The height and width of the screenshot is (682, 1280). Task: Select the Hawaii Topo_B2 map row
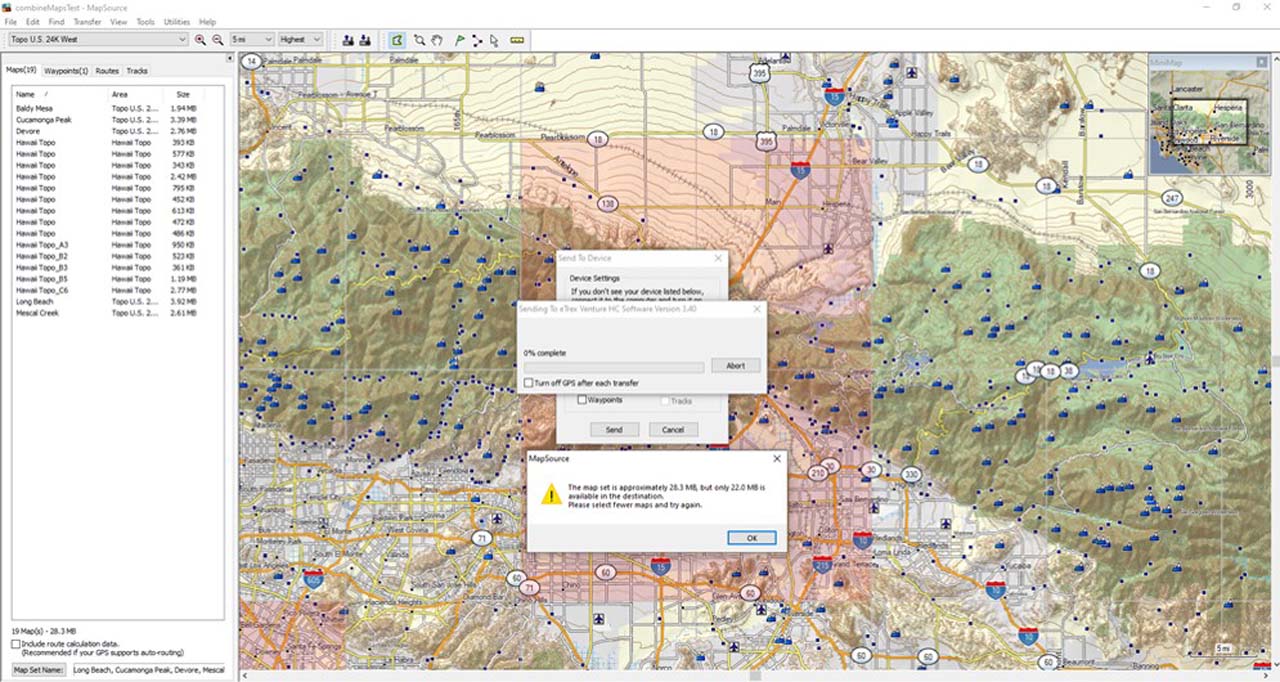click(105, 256)
